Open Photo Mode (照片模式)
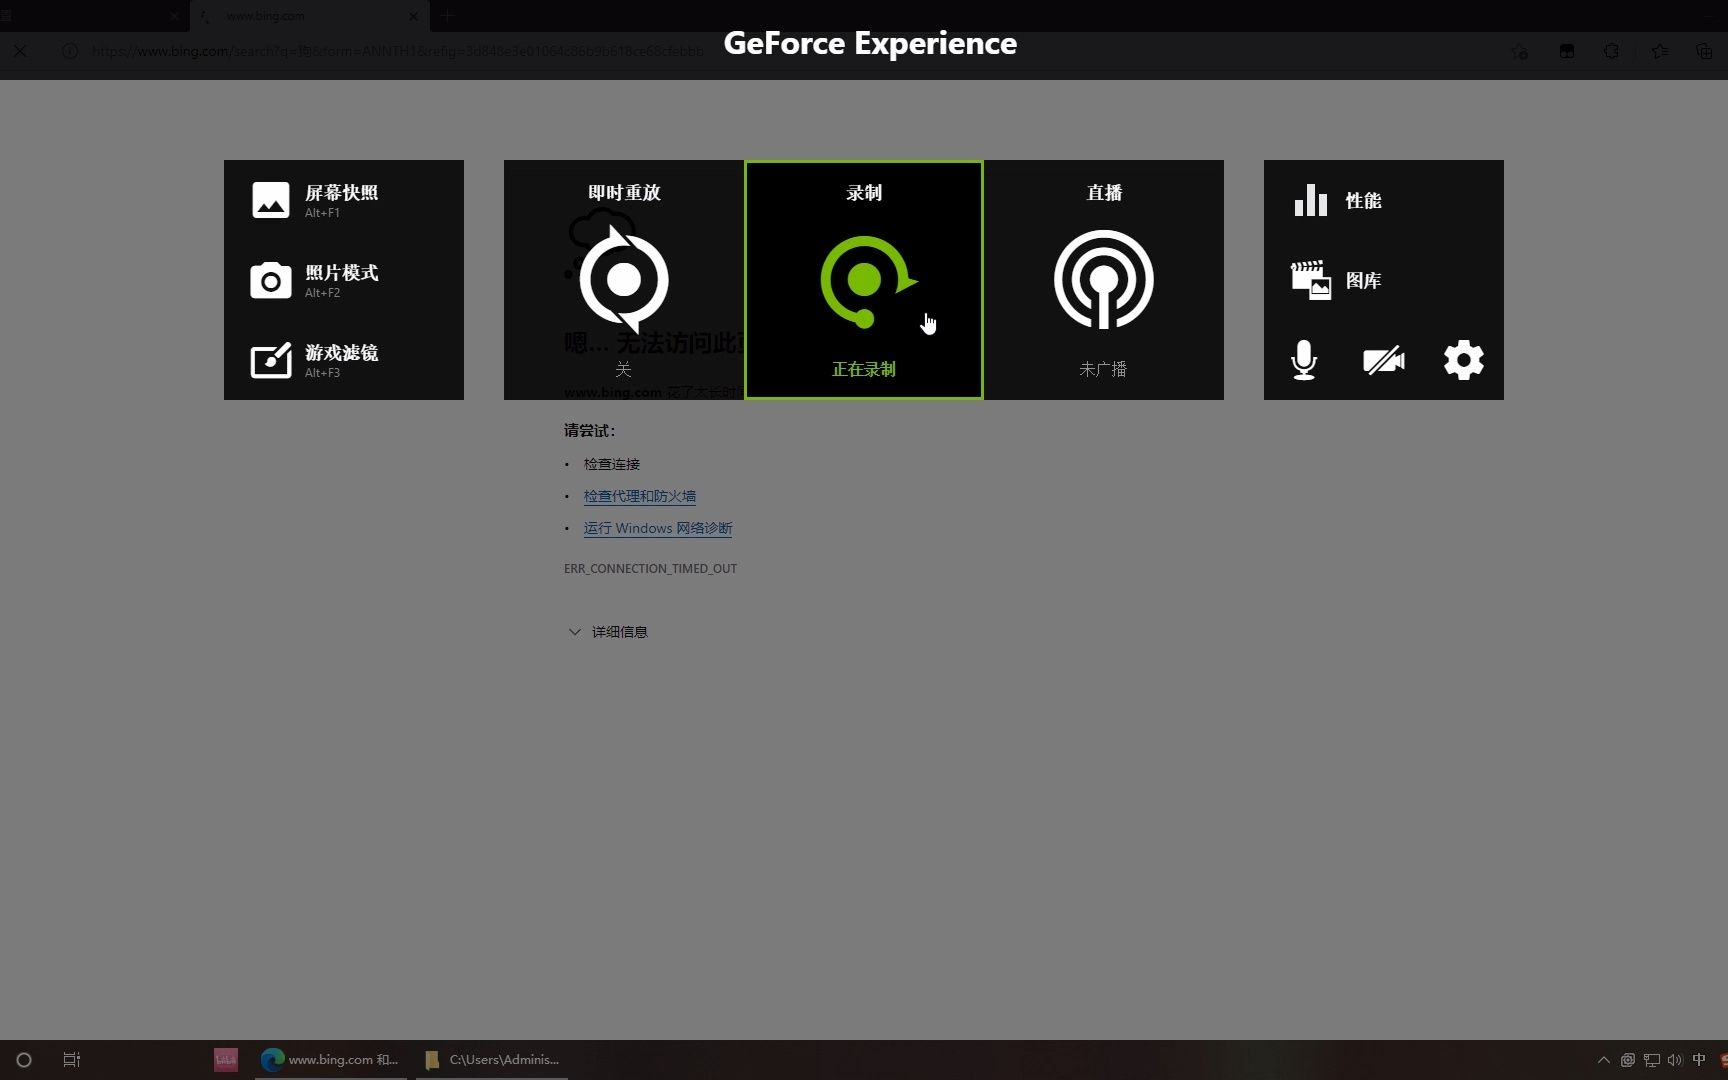1728x1080 pixels. click(343, 280)
